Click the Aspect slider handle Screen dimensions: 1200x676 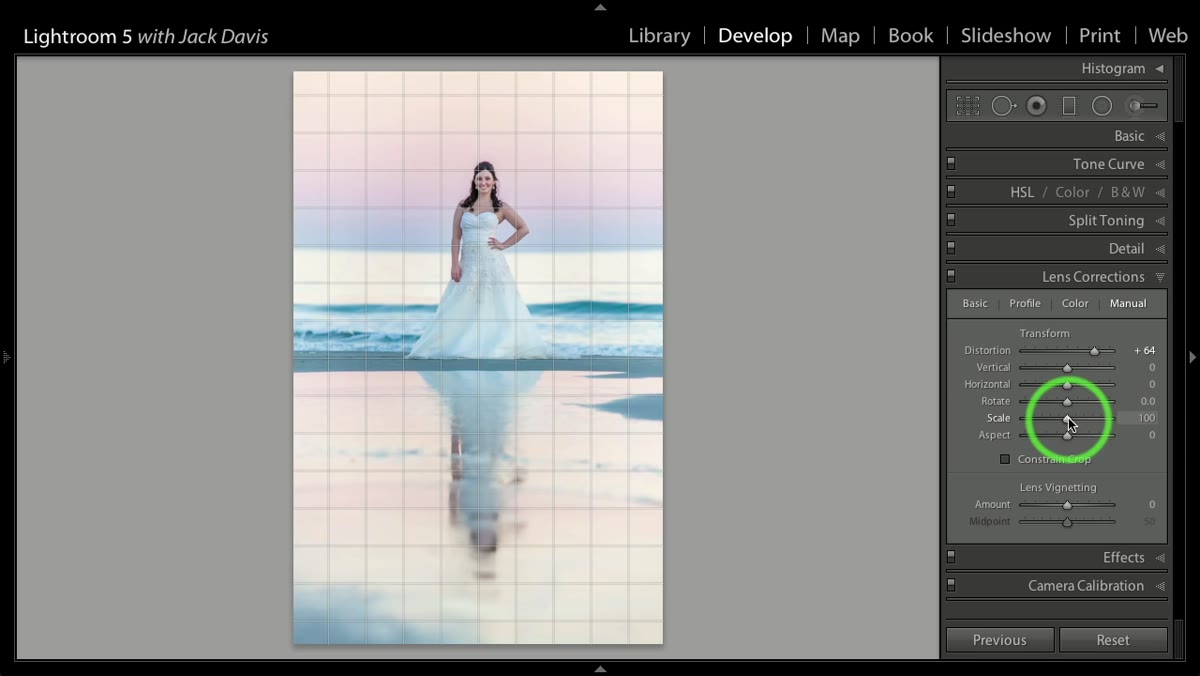[x=1067, y=436]
